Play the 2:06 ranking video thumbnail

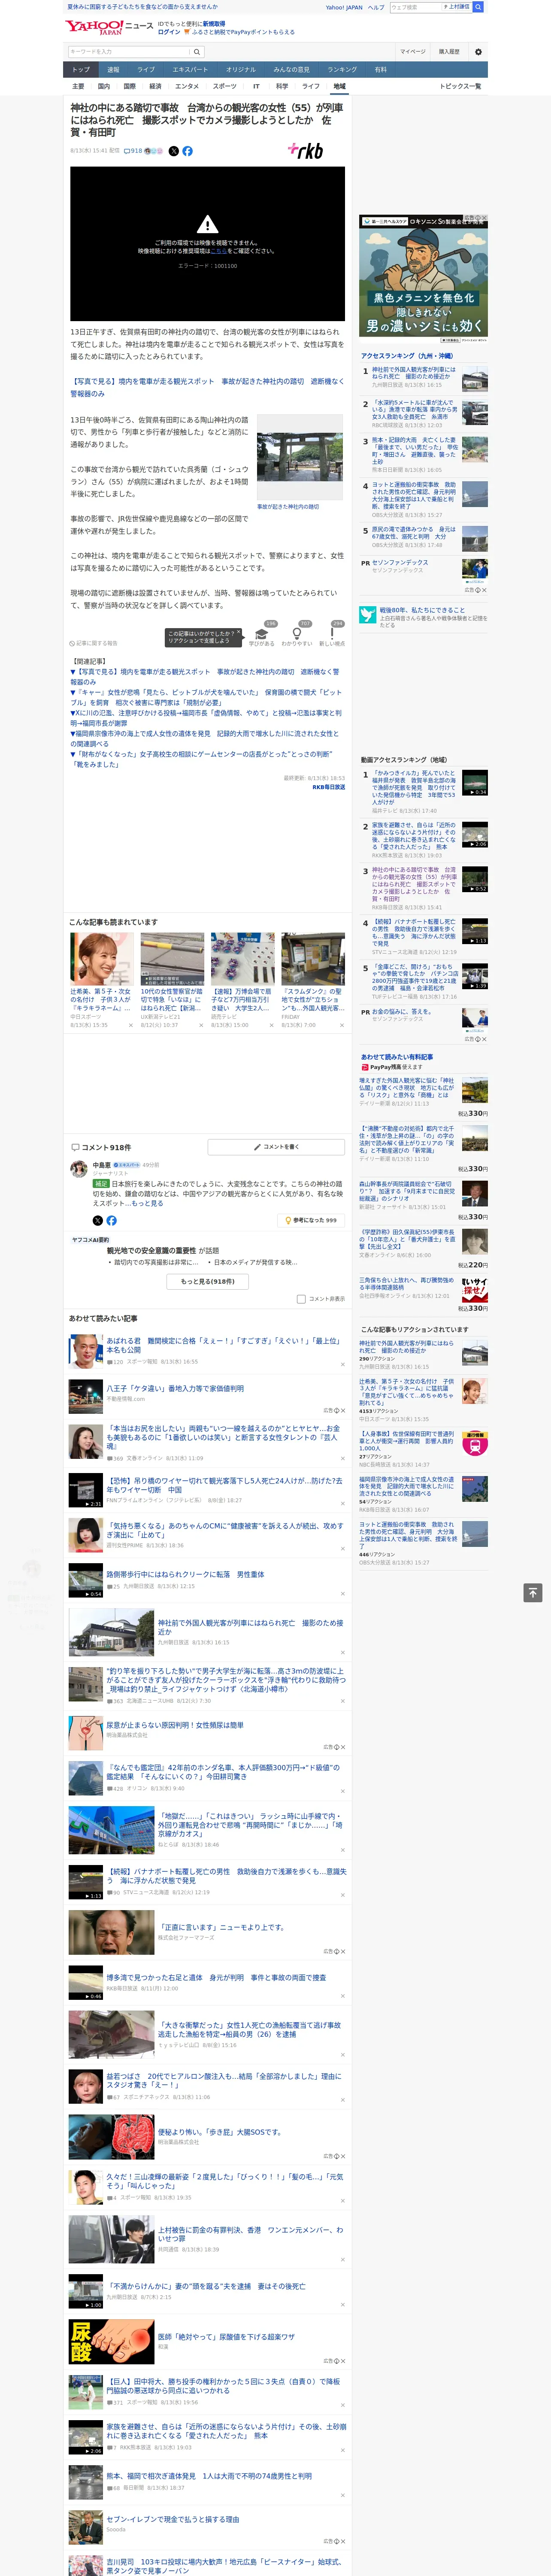[x=475, y=835]
